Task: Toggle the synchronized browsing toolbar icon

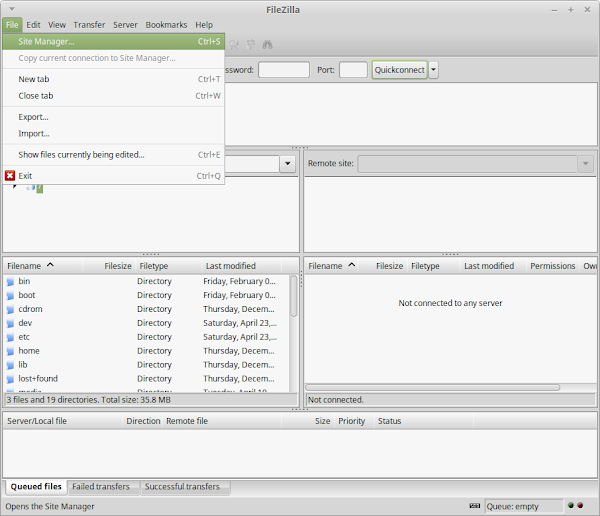Action: (x=251, y=45)
